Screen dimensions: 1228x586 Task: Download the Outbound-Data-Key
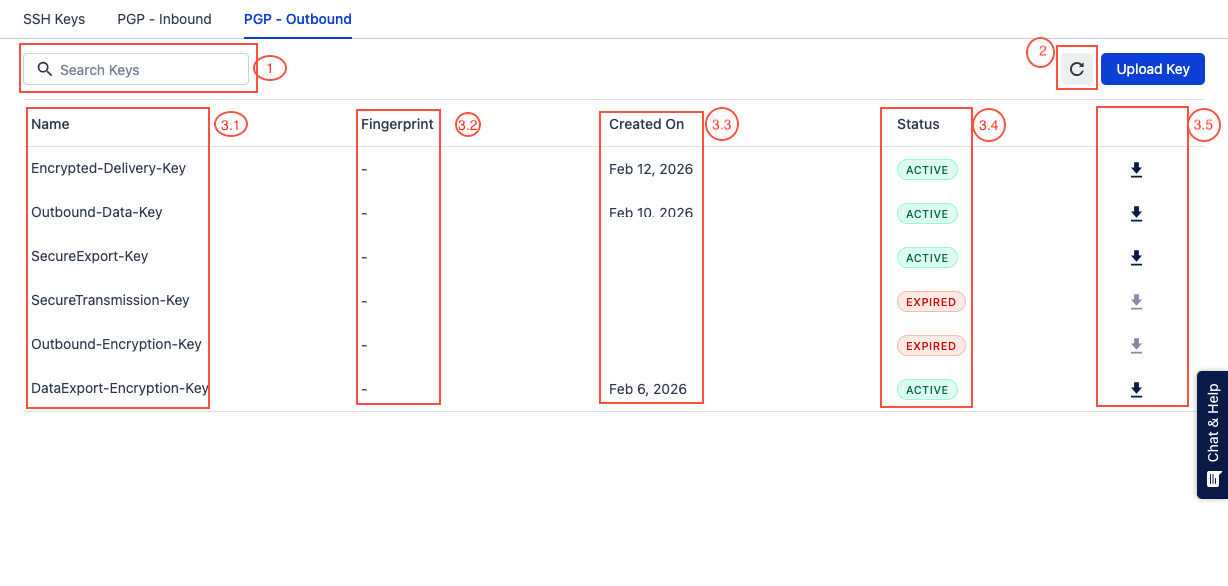click(x=1136, y=214)
